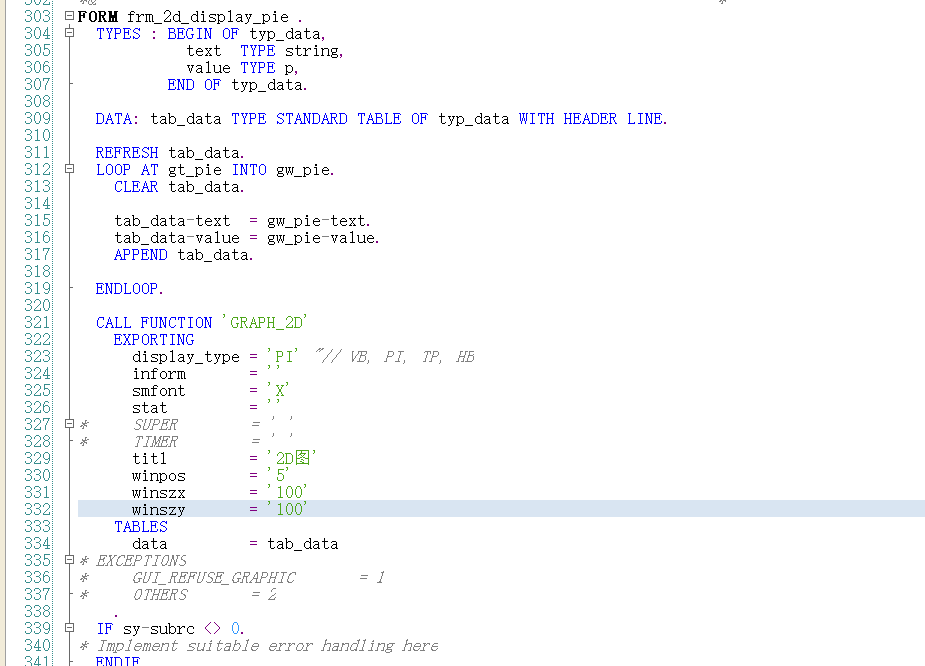925x666 pixels.
Task: Click the 'GRAPH_2D' function name string
Action: 264,323
